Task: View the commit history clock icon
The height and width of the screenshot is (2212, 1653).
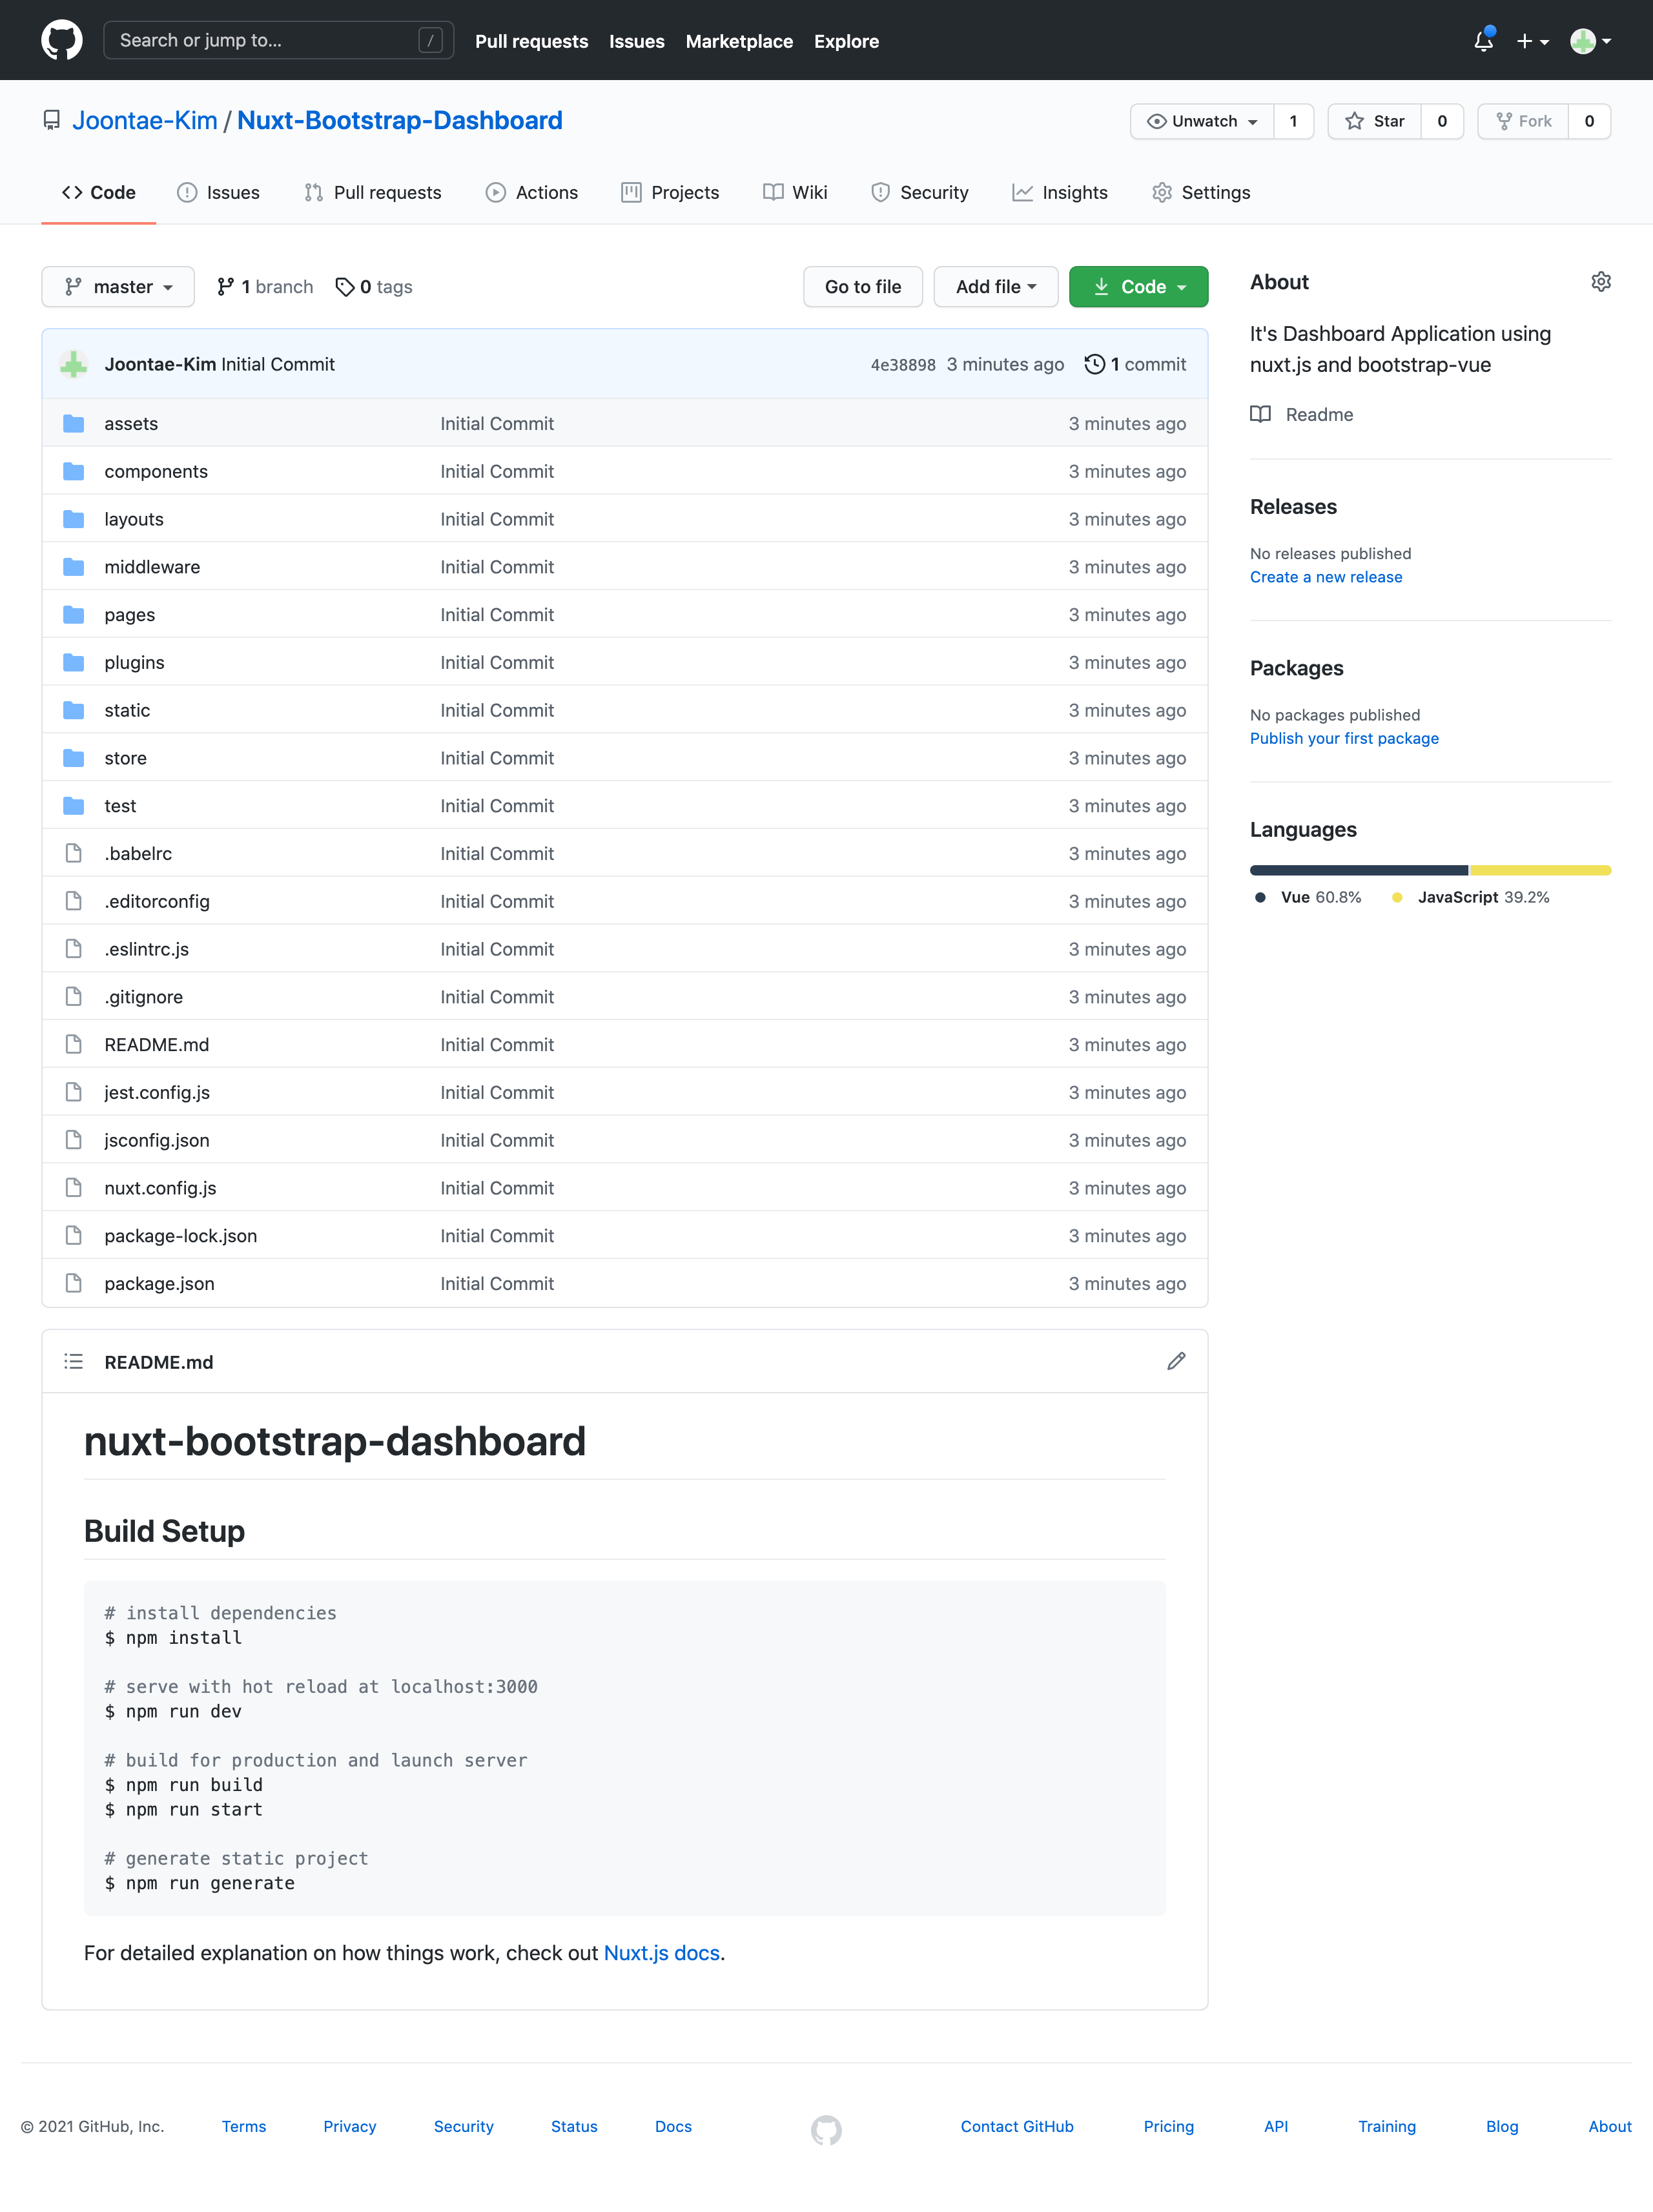Action: pos(1095,364)
